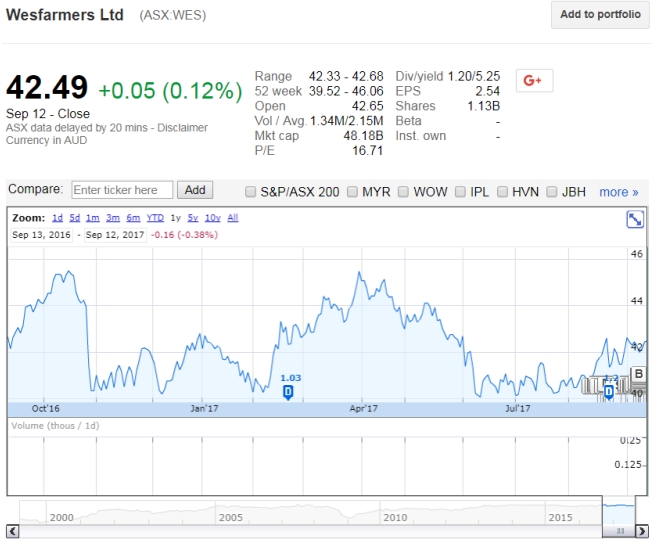Click the Add ticker button
Screen dimensions: 652x543
pos(195,190)
